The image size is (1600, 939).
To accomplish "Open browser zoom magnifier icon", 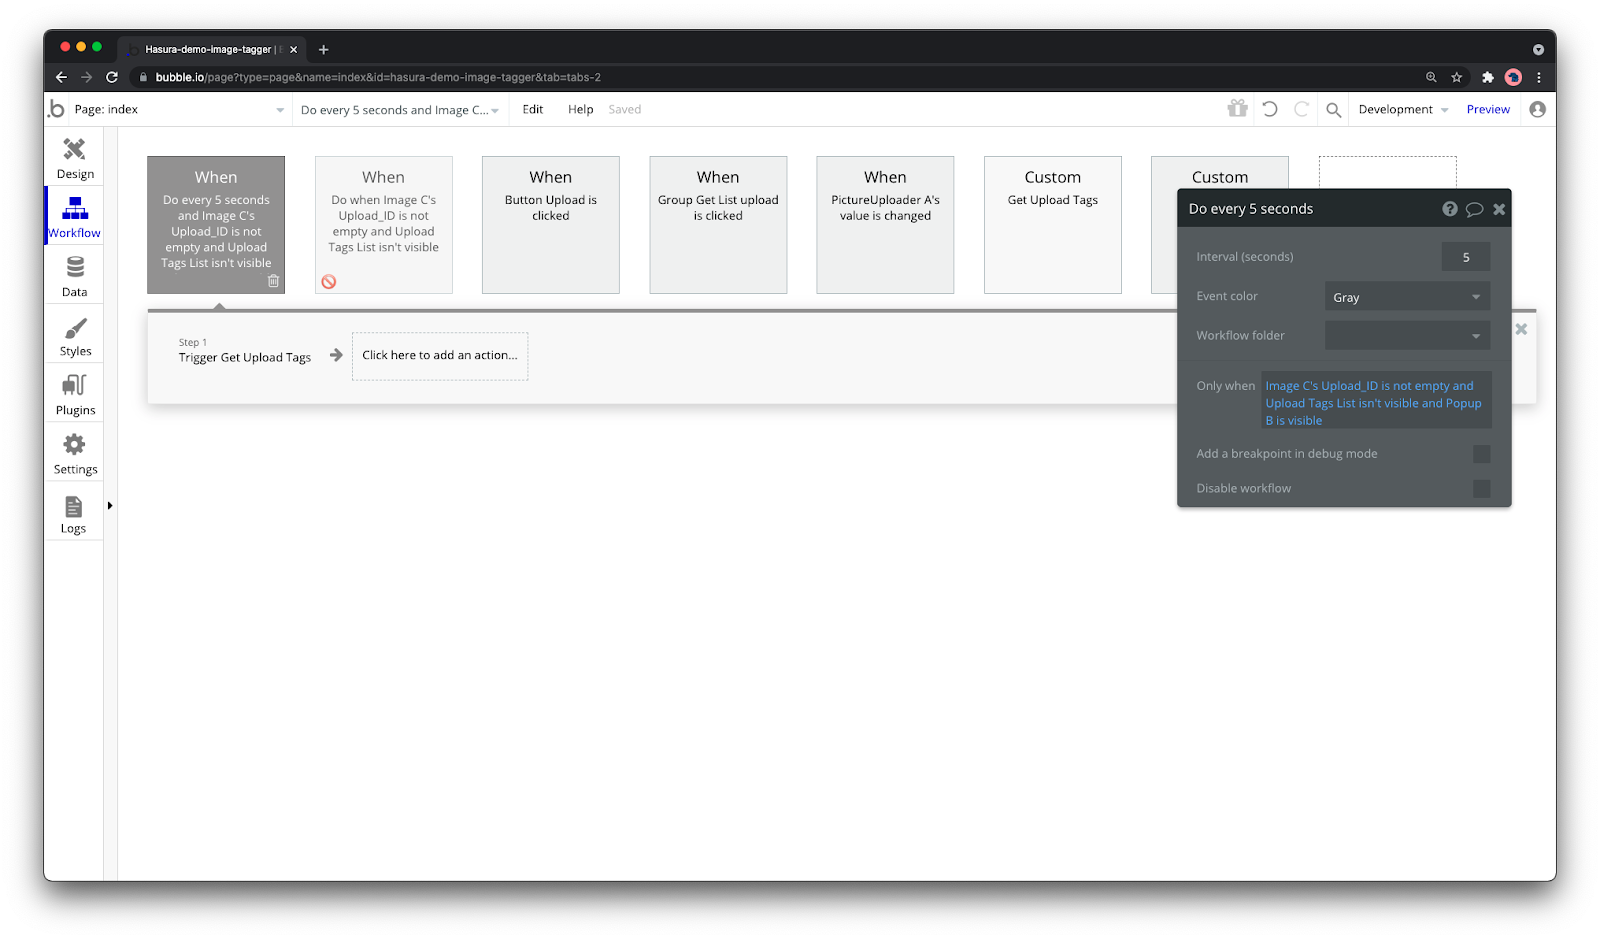I will [x=1431, y=77].
